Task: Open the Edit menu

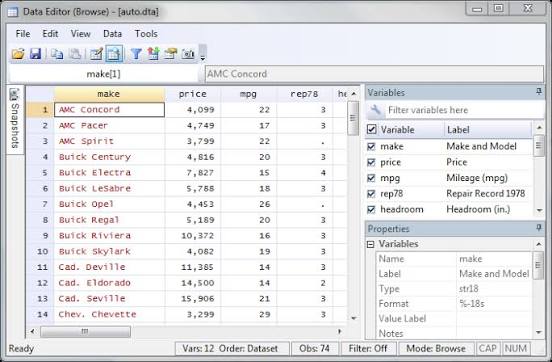Action: click(x=50, y=34)
